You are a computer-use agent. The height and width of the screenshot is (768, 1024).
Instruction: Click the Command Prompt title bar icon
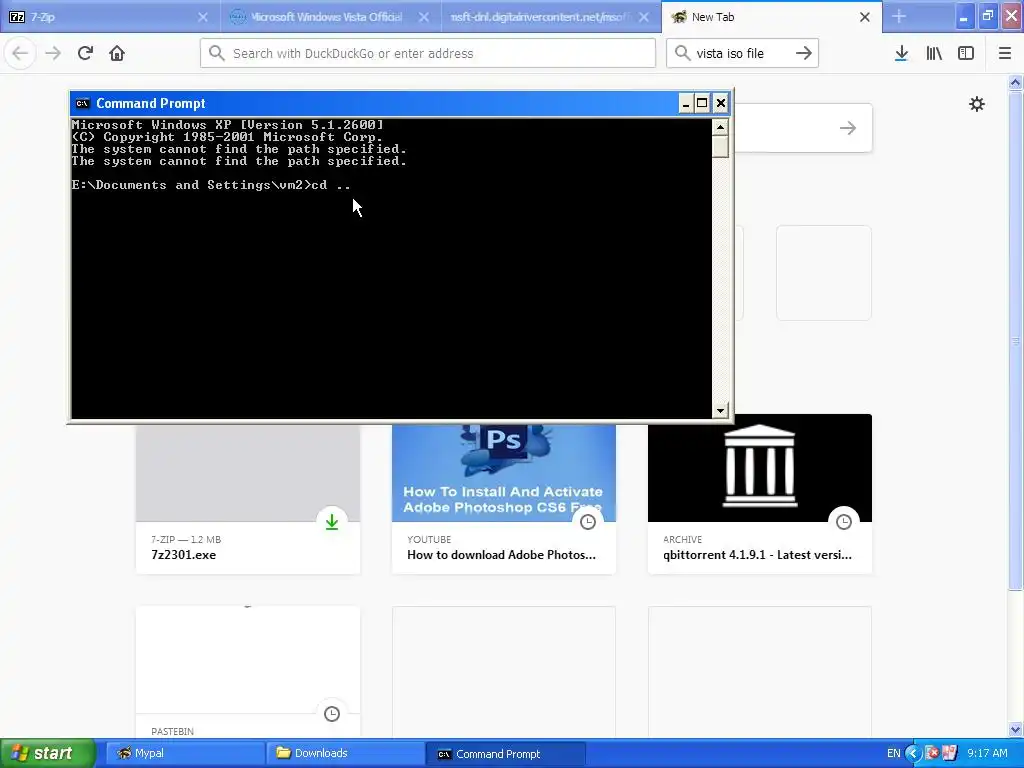tap(82, 103)
